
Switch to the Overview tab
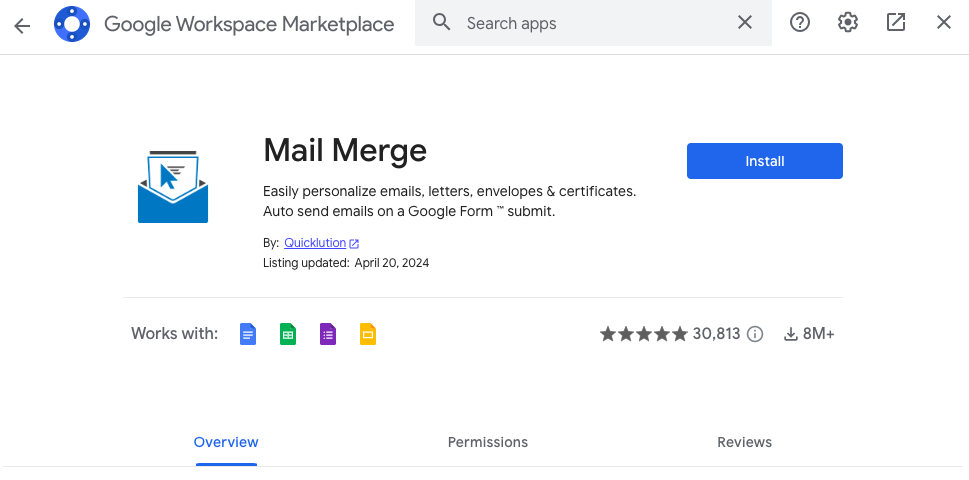226,442
